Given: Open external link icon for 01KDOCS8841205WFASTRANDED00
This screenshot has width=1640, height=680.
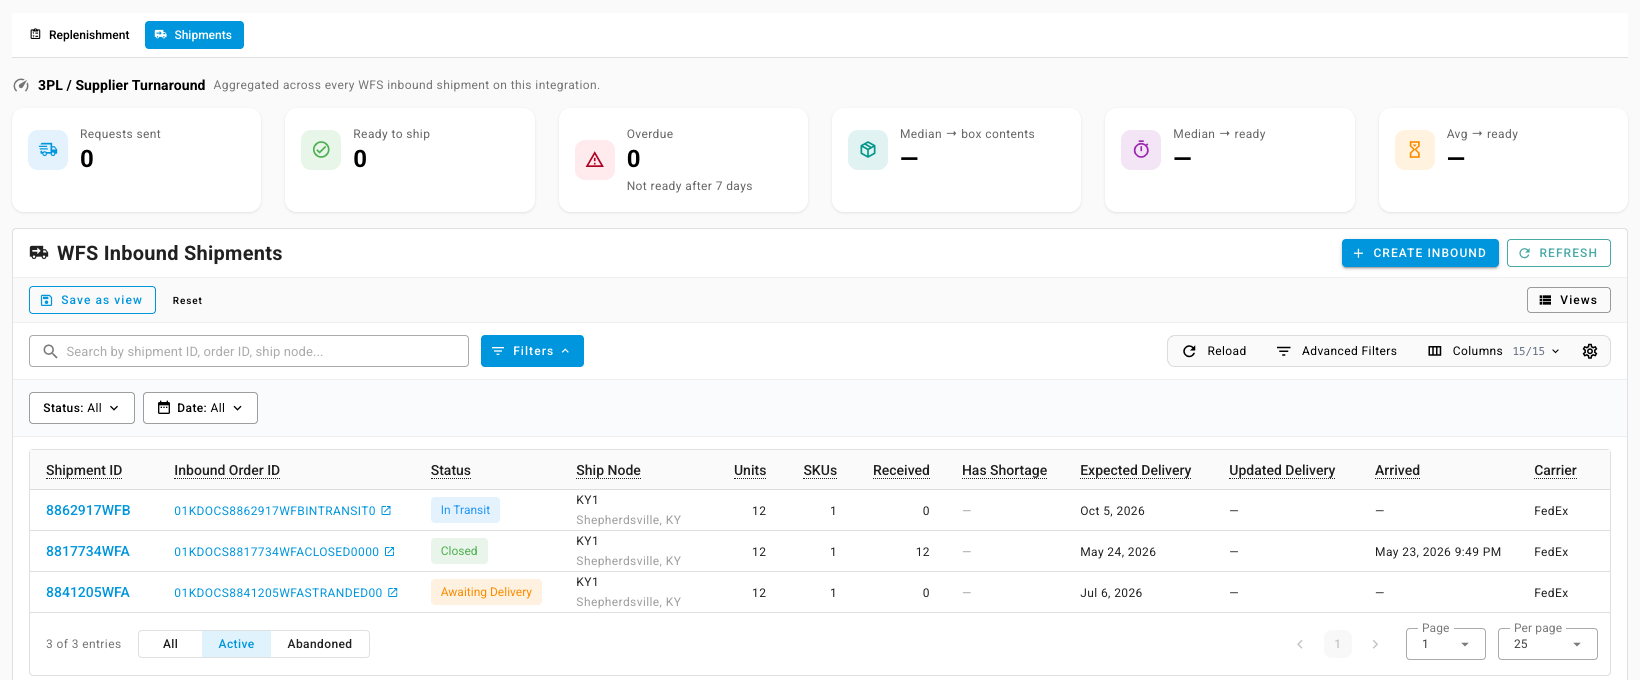Looking at the screenshot, I should (393, 593).
